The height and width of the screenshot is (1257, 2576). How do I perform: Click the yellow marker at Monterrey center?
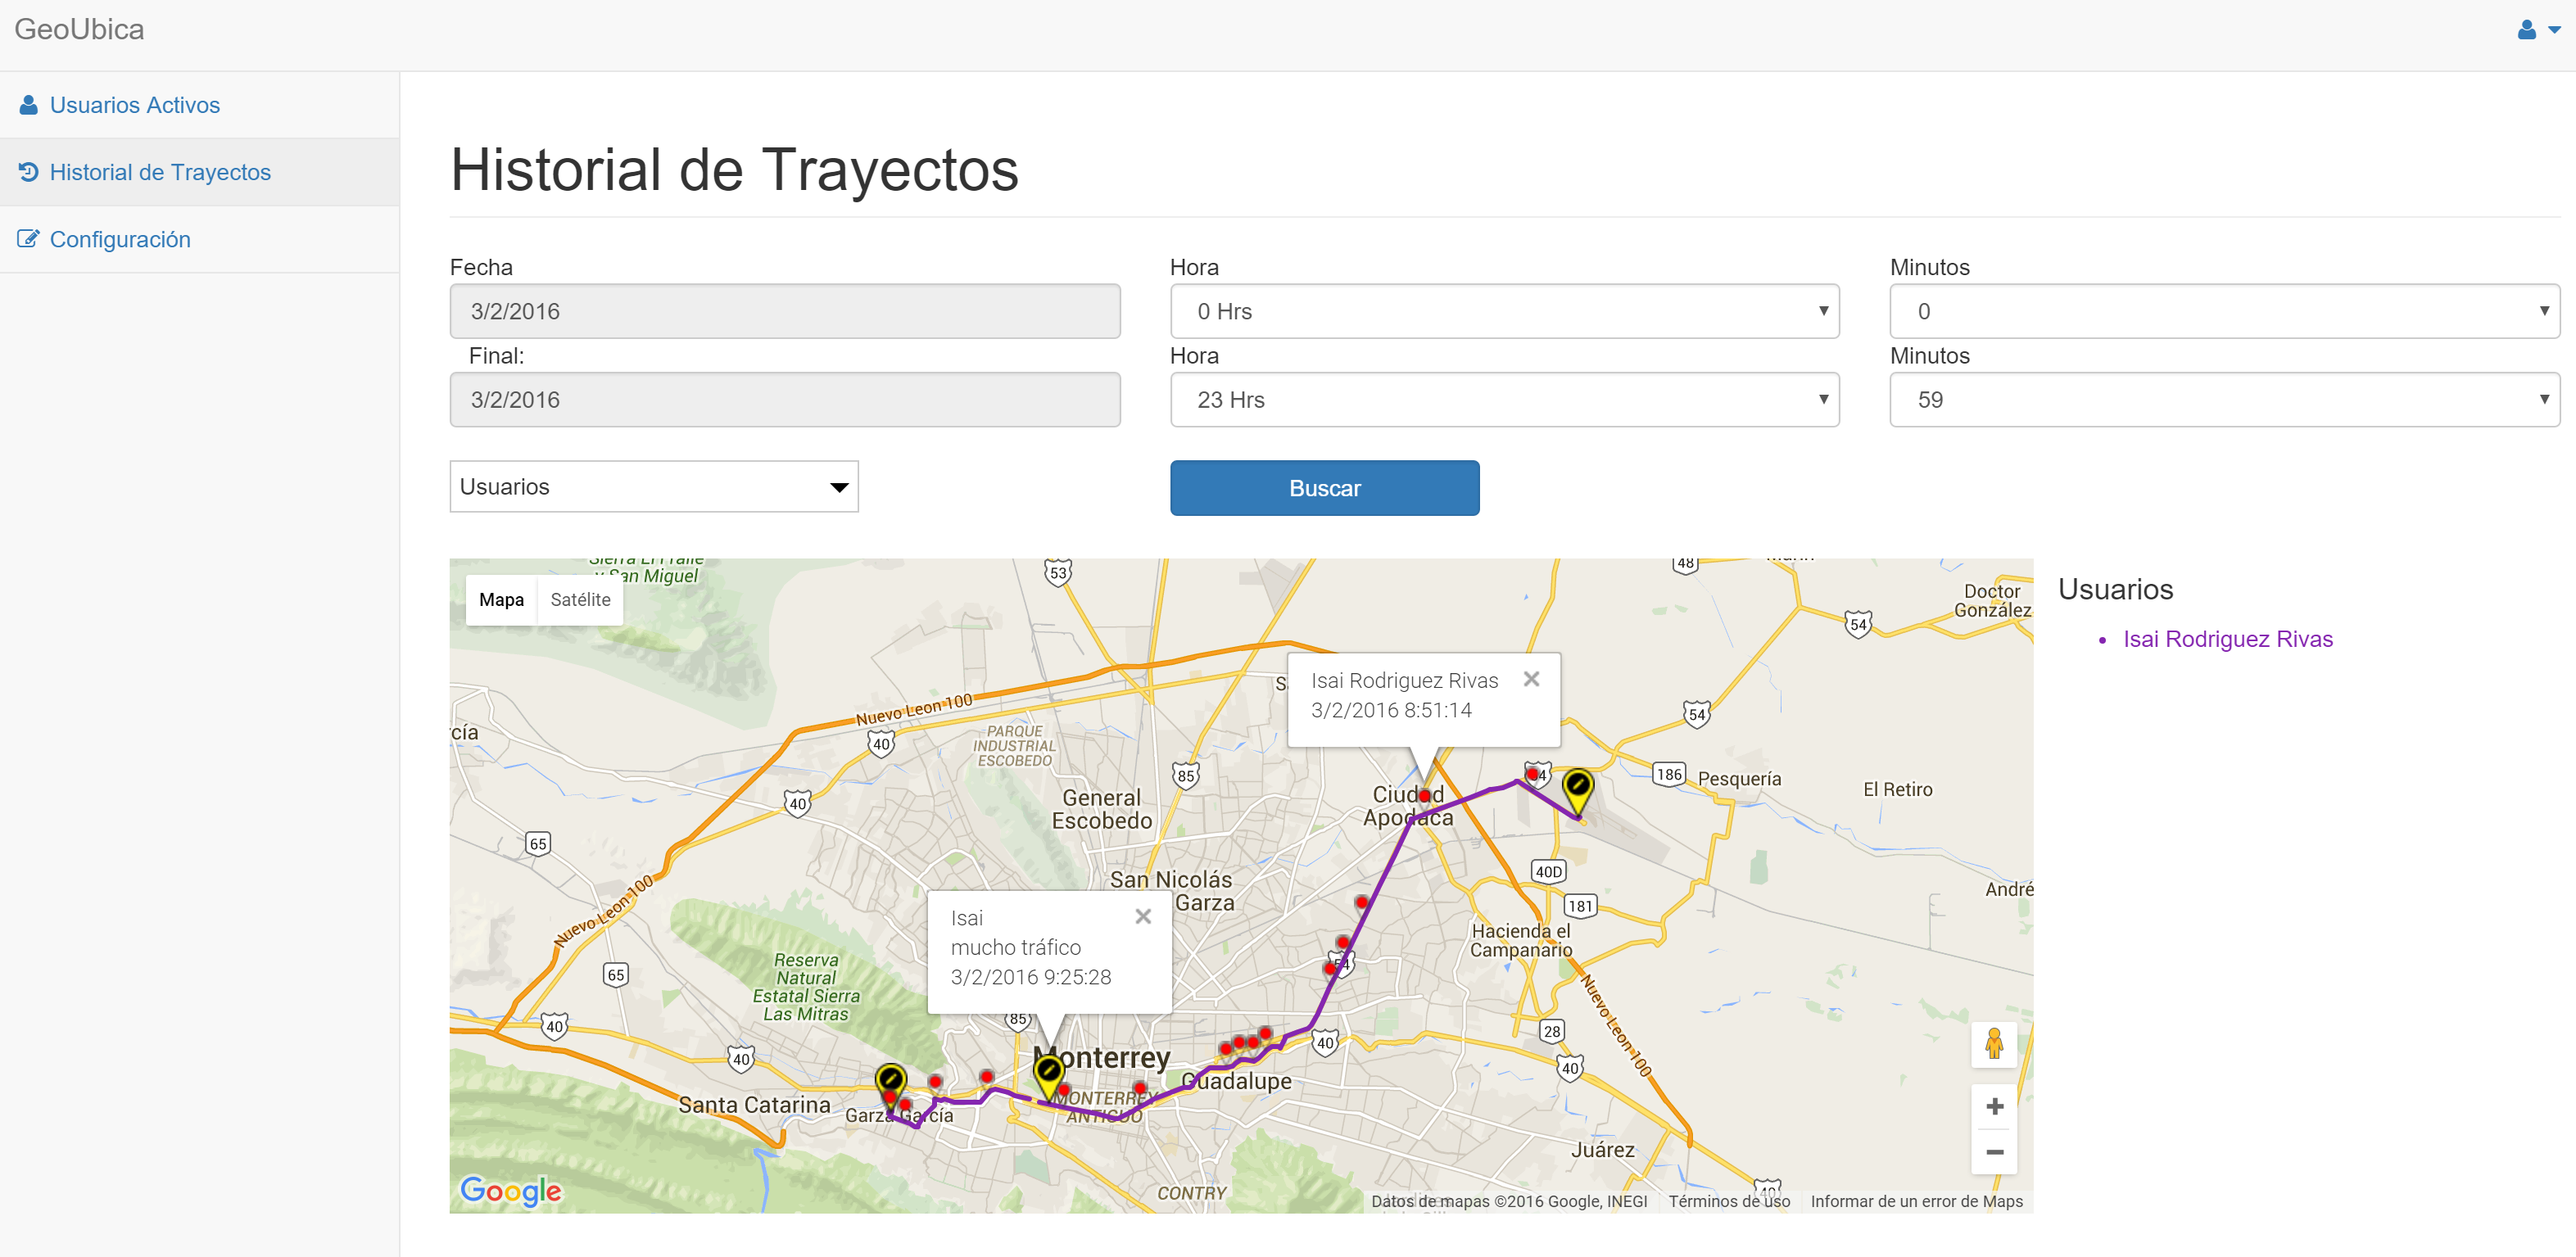1048,1077
